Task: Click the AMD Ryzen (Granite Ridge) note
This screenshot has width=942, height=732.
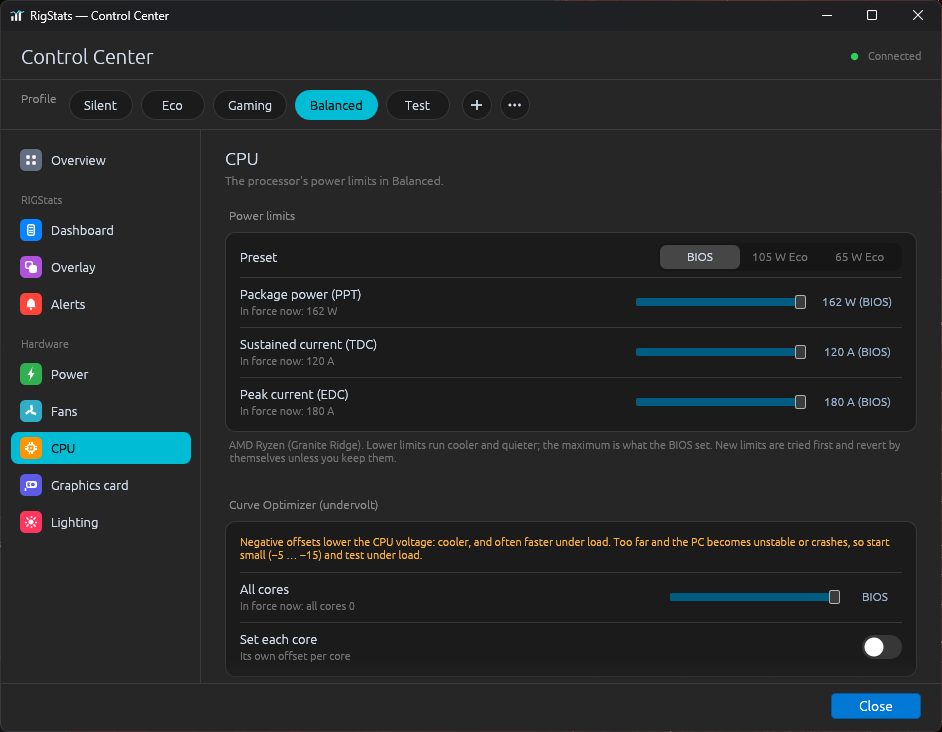Action: tap(564, 451)
